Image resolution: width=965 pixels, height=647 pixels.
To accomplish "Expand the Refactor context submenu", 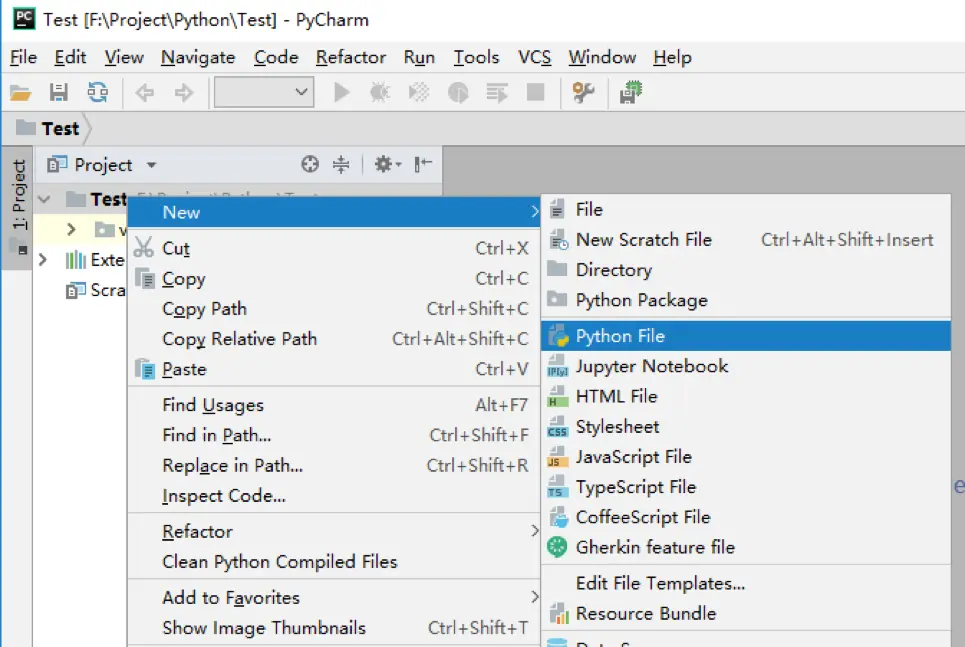I will click(334, 531).
